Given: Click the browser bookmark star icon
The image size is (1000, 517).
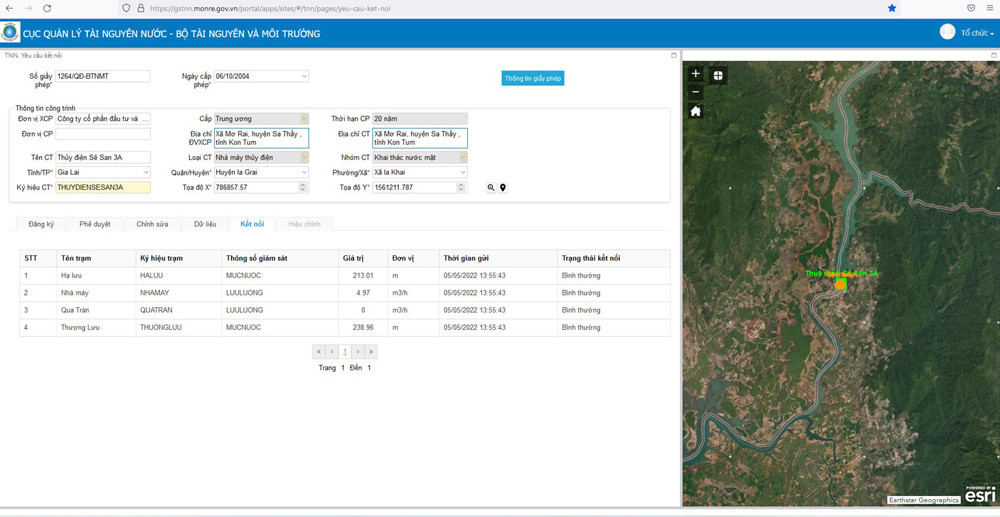Looking at the screenshot, I should [892, 8].
